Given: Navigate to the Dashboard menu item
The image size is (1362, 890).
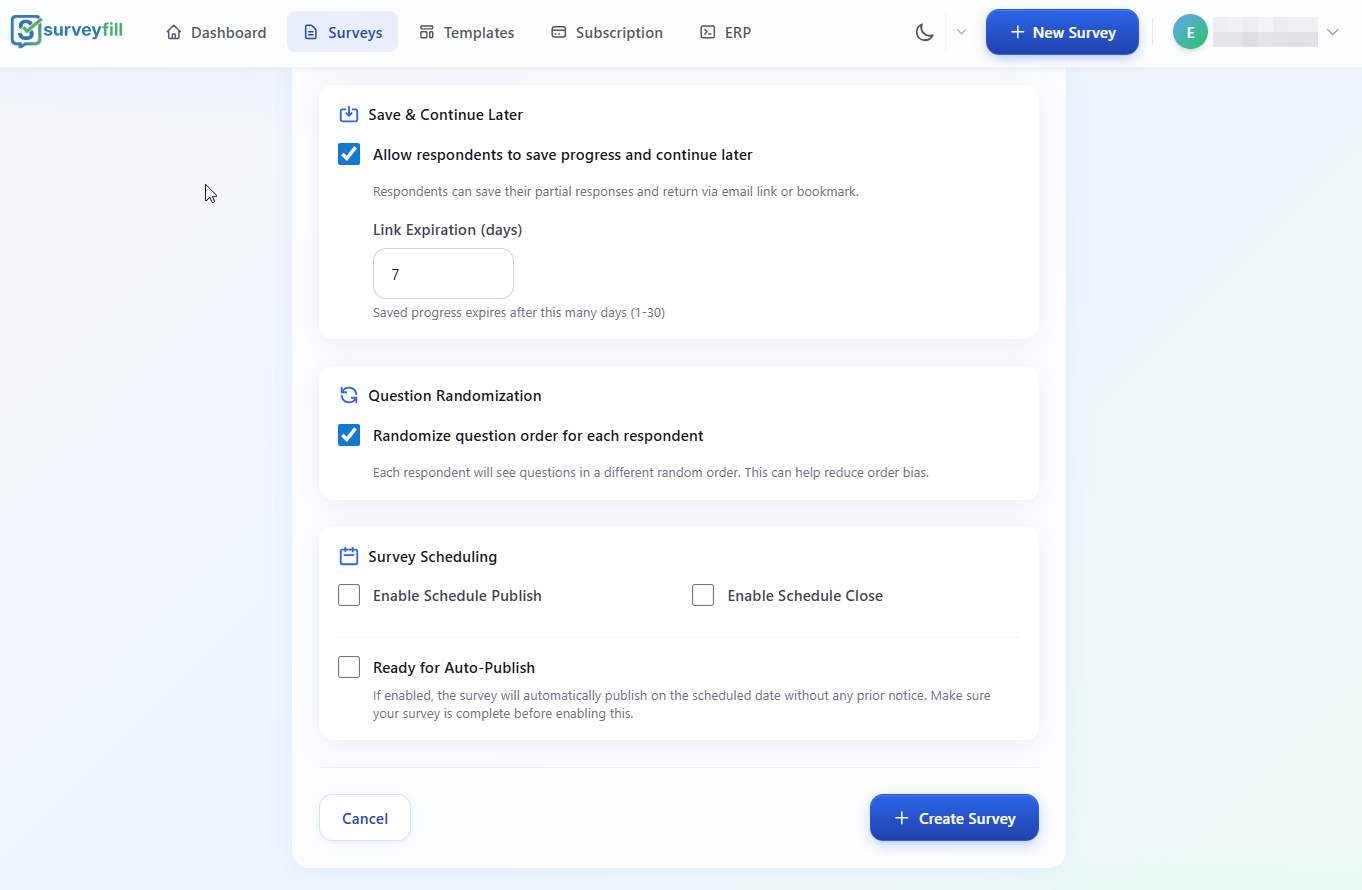Looking at the screenshot, I should click(215, 31).
